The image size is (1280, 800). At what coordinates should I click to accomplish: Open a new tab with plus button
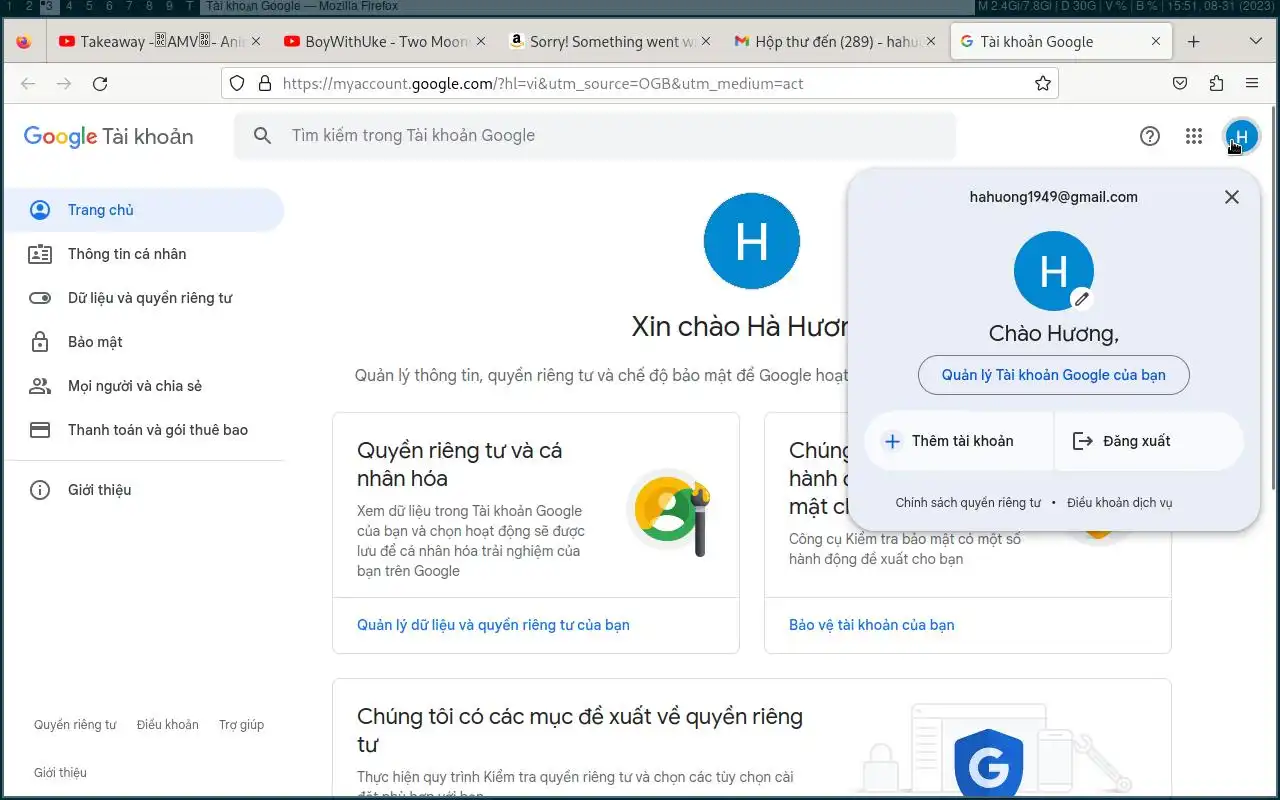coord(1193,42)
